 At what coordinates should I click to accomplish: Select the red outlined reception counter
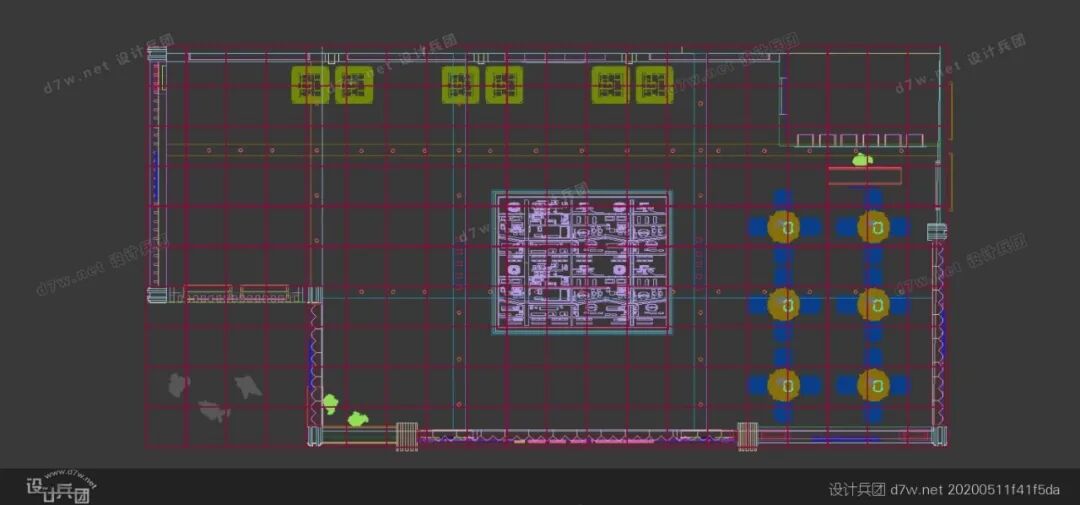864,176
